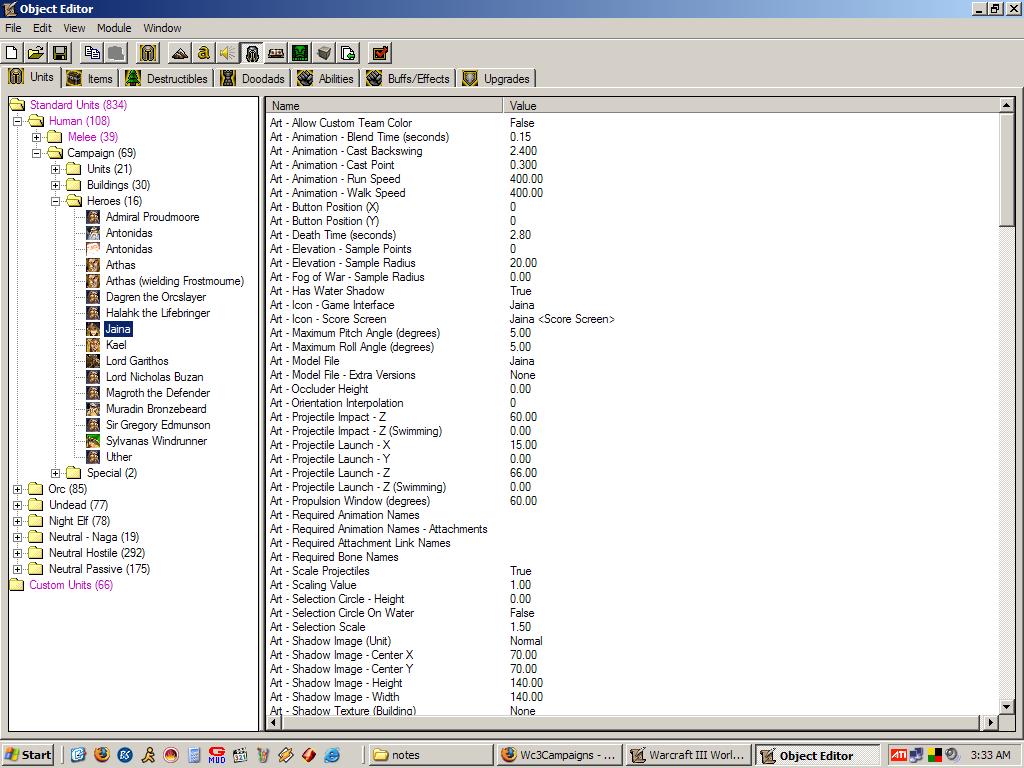
Task: Open a map with the folder icon
Action: point(36,53)
